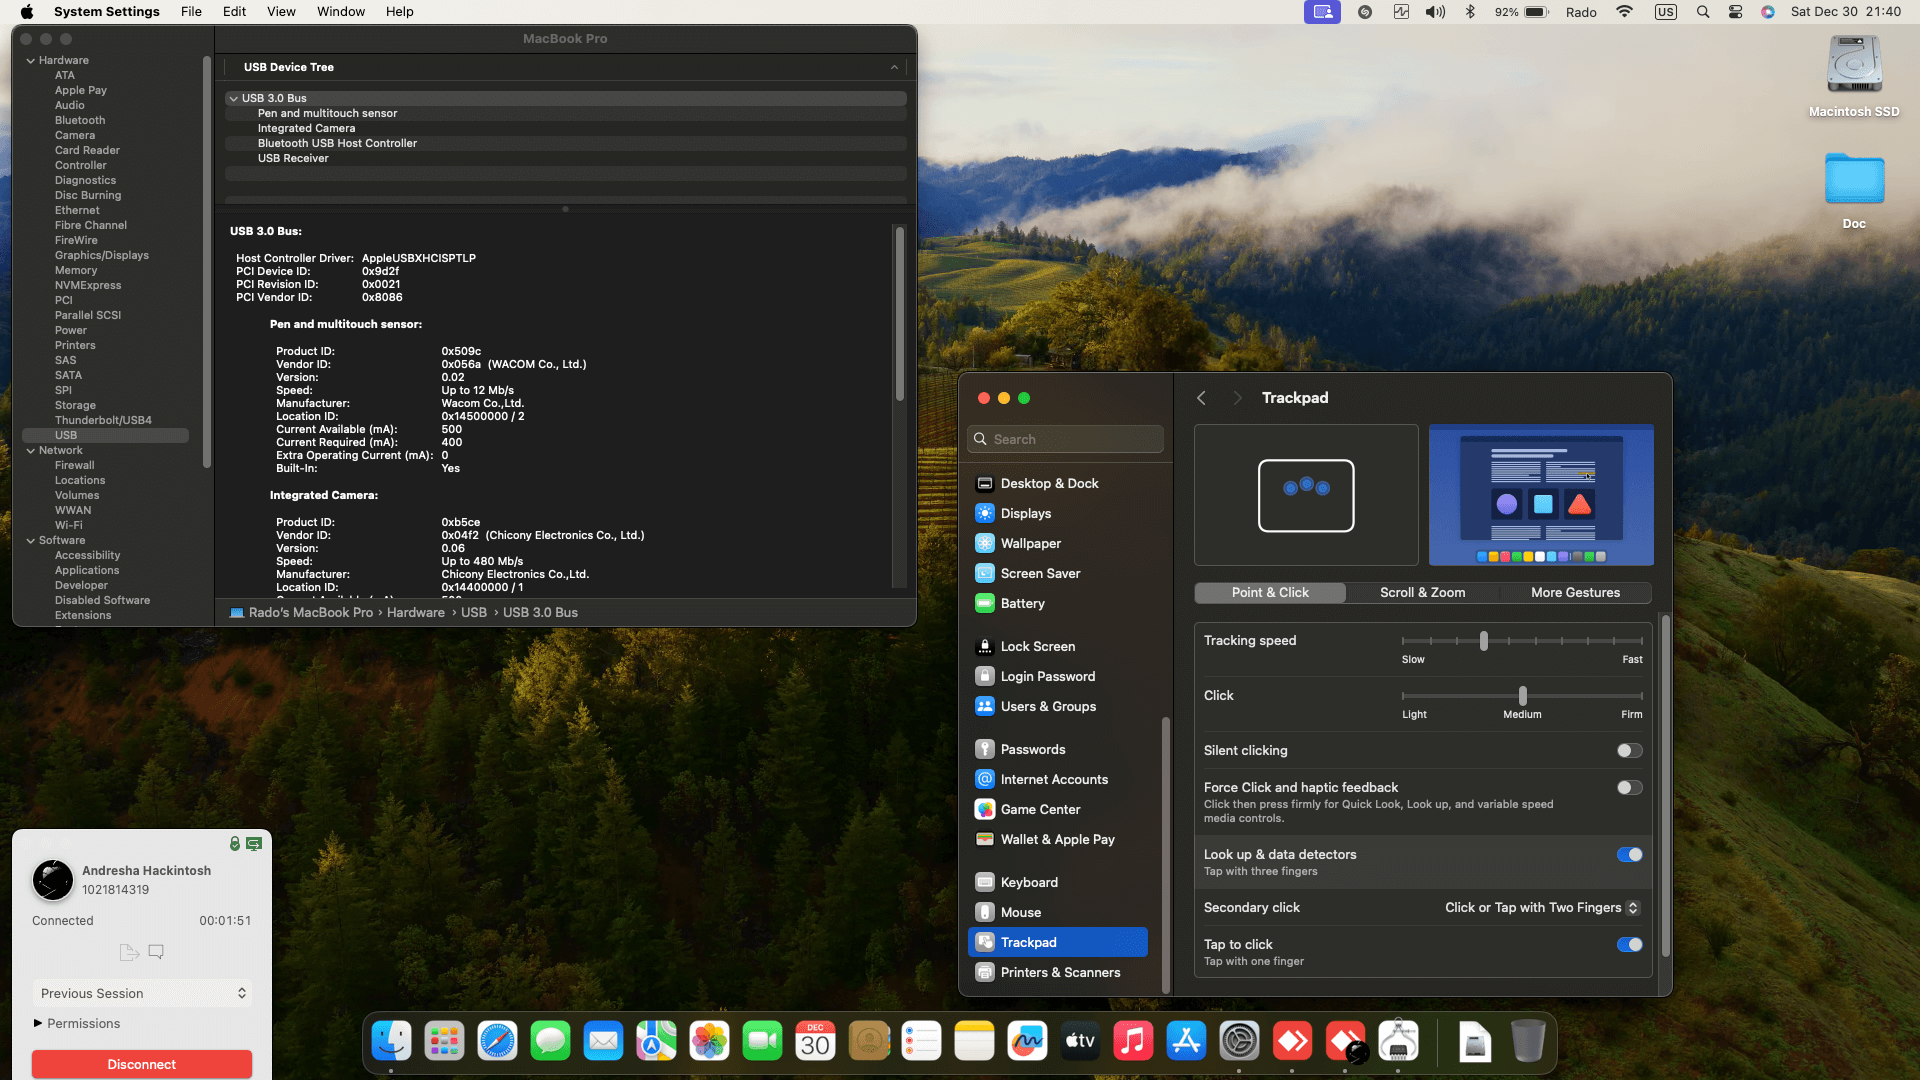This screenshot has height=1080, width=1920.
Task: Collapse the USB 3.0 Bus tree node
Action: click(x=233, y=98)
